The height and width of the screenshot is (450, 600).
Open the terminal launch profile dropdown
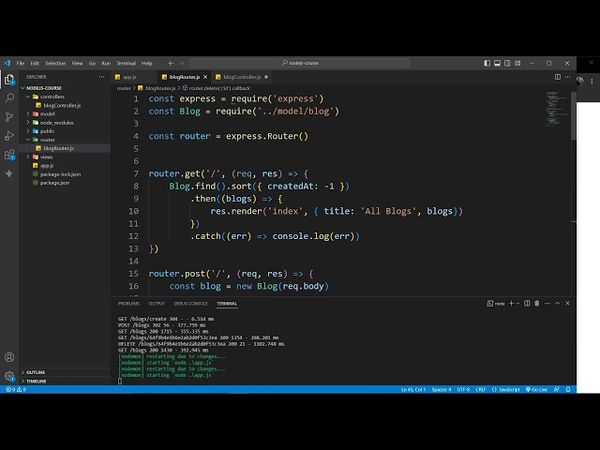click(518, 303)
